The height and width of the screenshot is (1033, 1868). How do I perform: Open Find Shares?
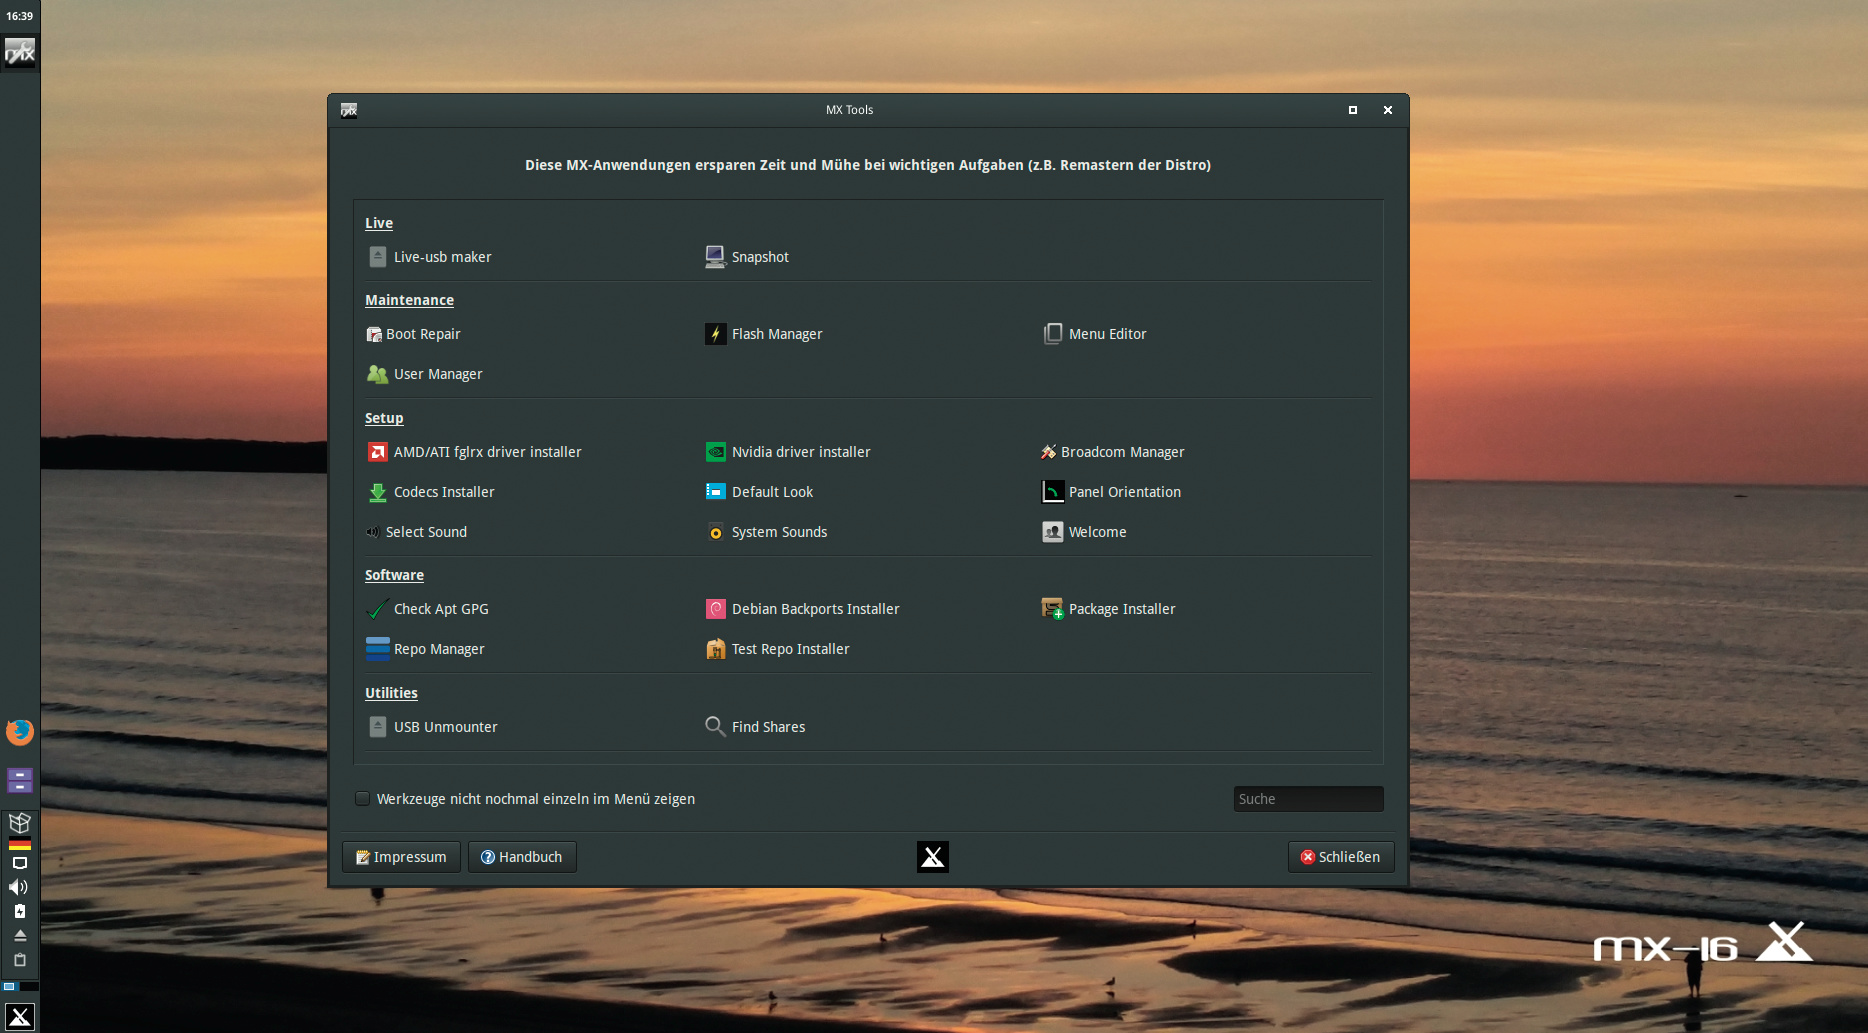pyautogui.click(x=755, y=727)
